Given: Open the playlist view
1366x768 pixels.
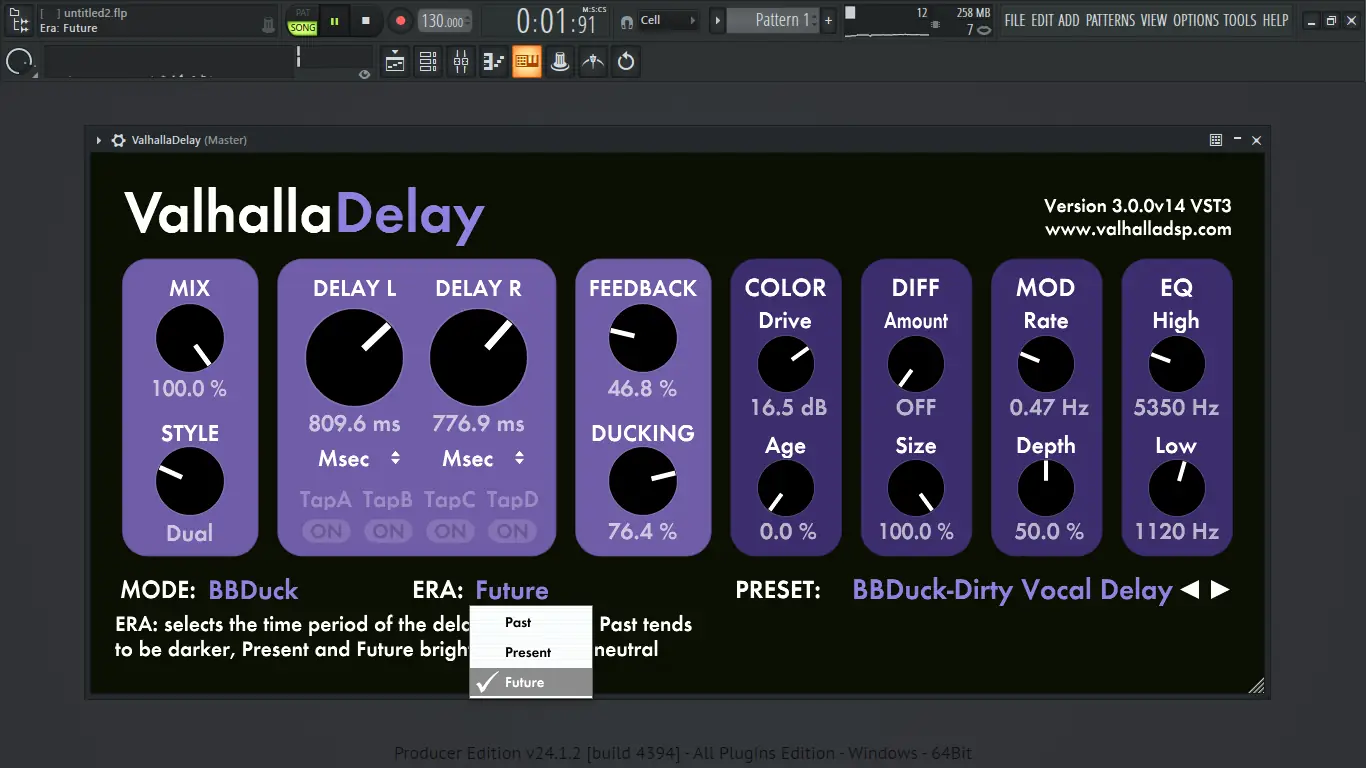Looking at the screenshot, I should (395, 62).
